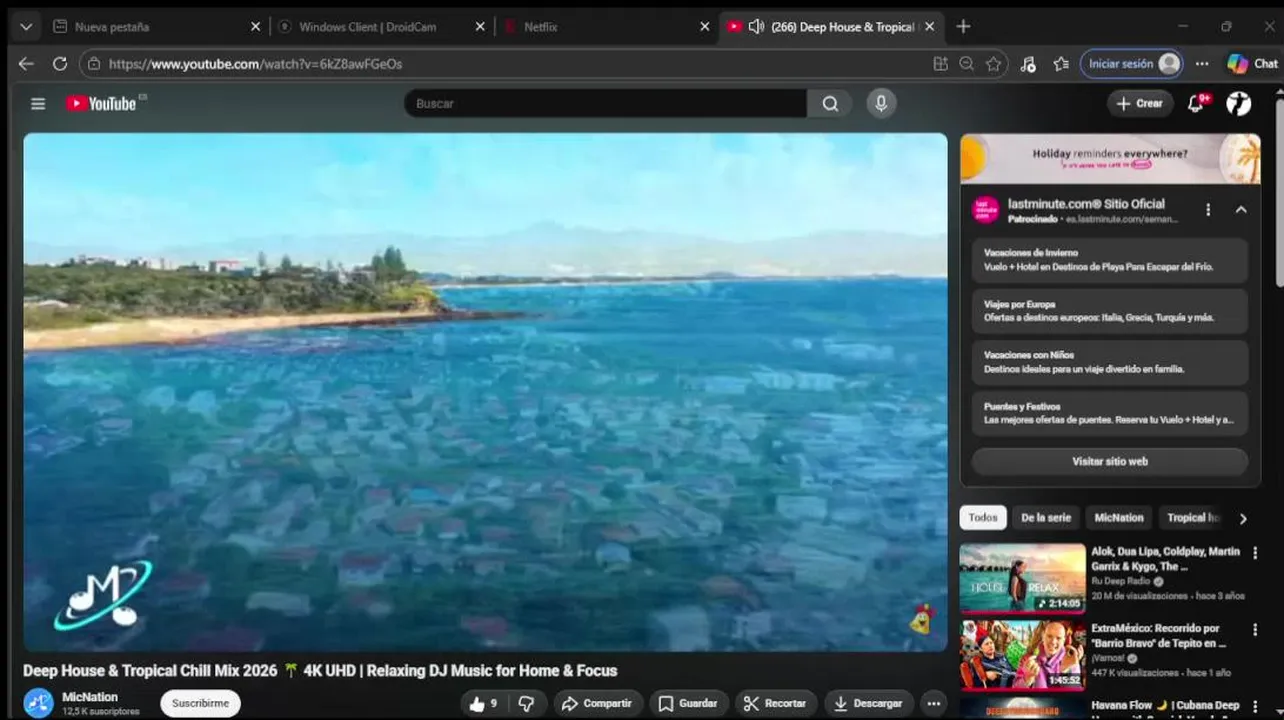
Task: Select the MicNation filter chip
Action: [x=1119, y=518]
